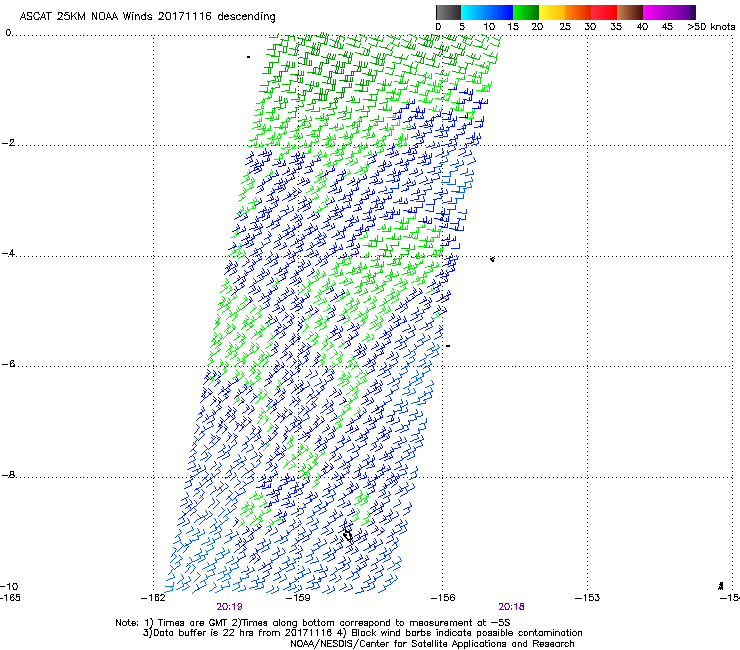Click the cyan 5-10 knots legend swatch

[474, 12]
